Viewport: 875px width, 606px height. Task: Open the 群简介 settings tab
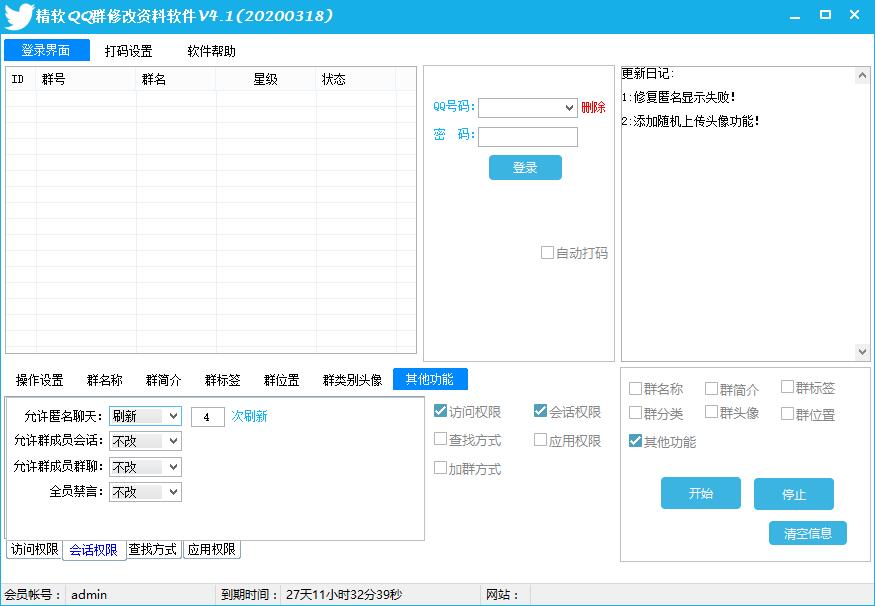click(x=164, y=381)
